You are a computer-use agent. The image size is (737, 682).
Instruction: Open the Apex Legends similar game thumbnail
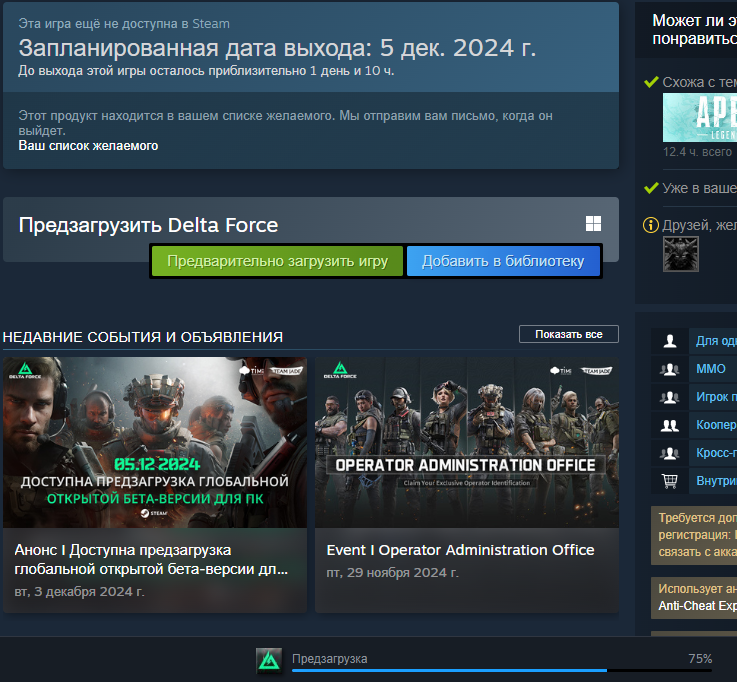tap(700, 118)
